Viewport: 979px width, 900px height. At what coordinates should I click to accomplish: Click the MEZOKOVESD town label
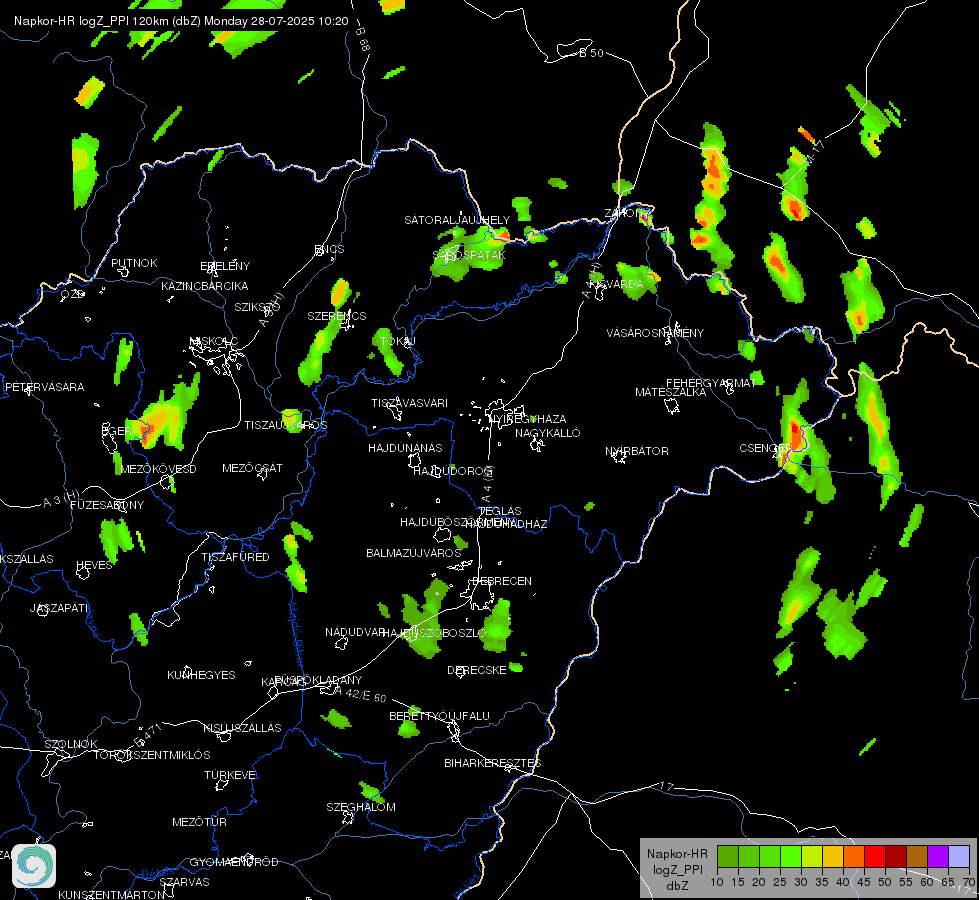[x=158, y=469]
